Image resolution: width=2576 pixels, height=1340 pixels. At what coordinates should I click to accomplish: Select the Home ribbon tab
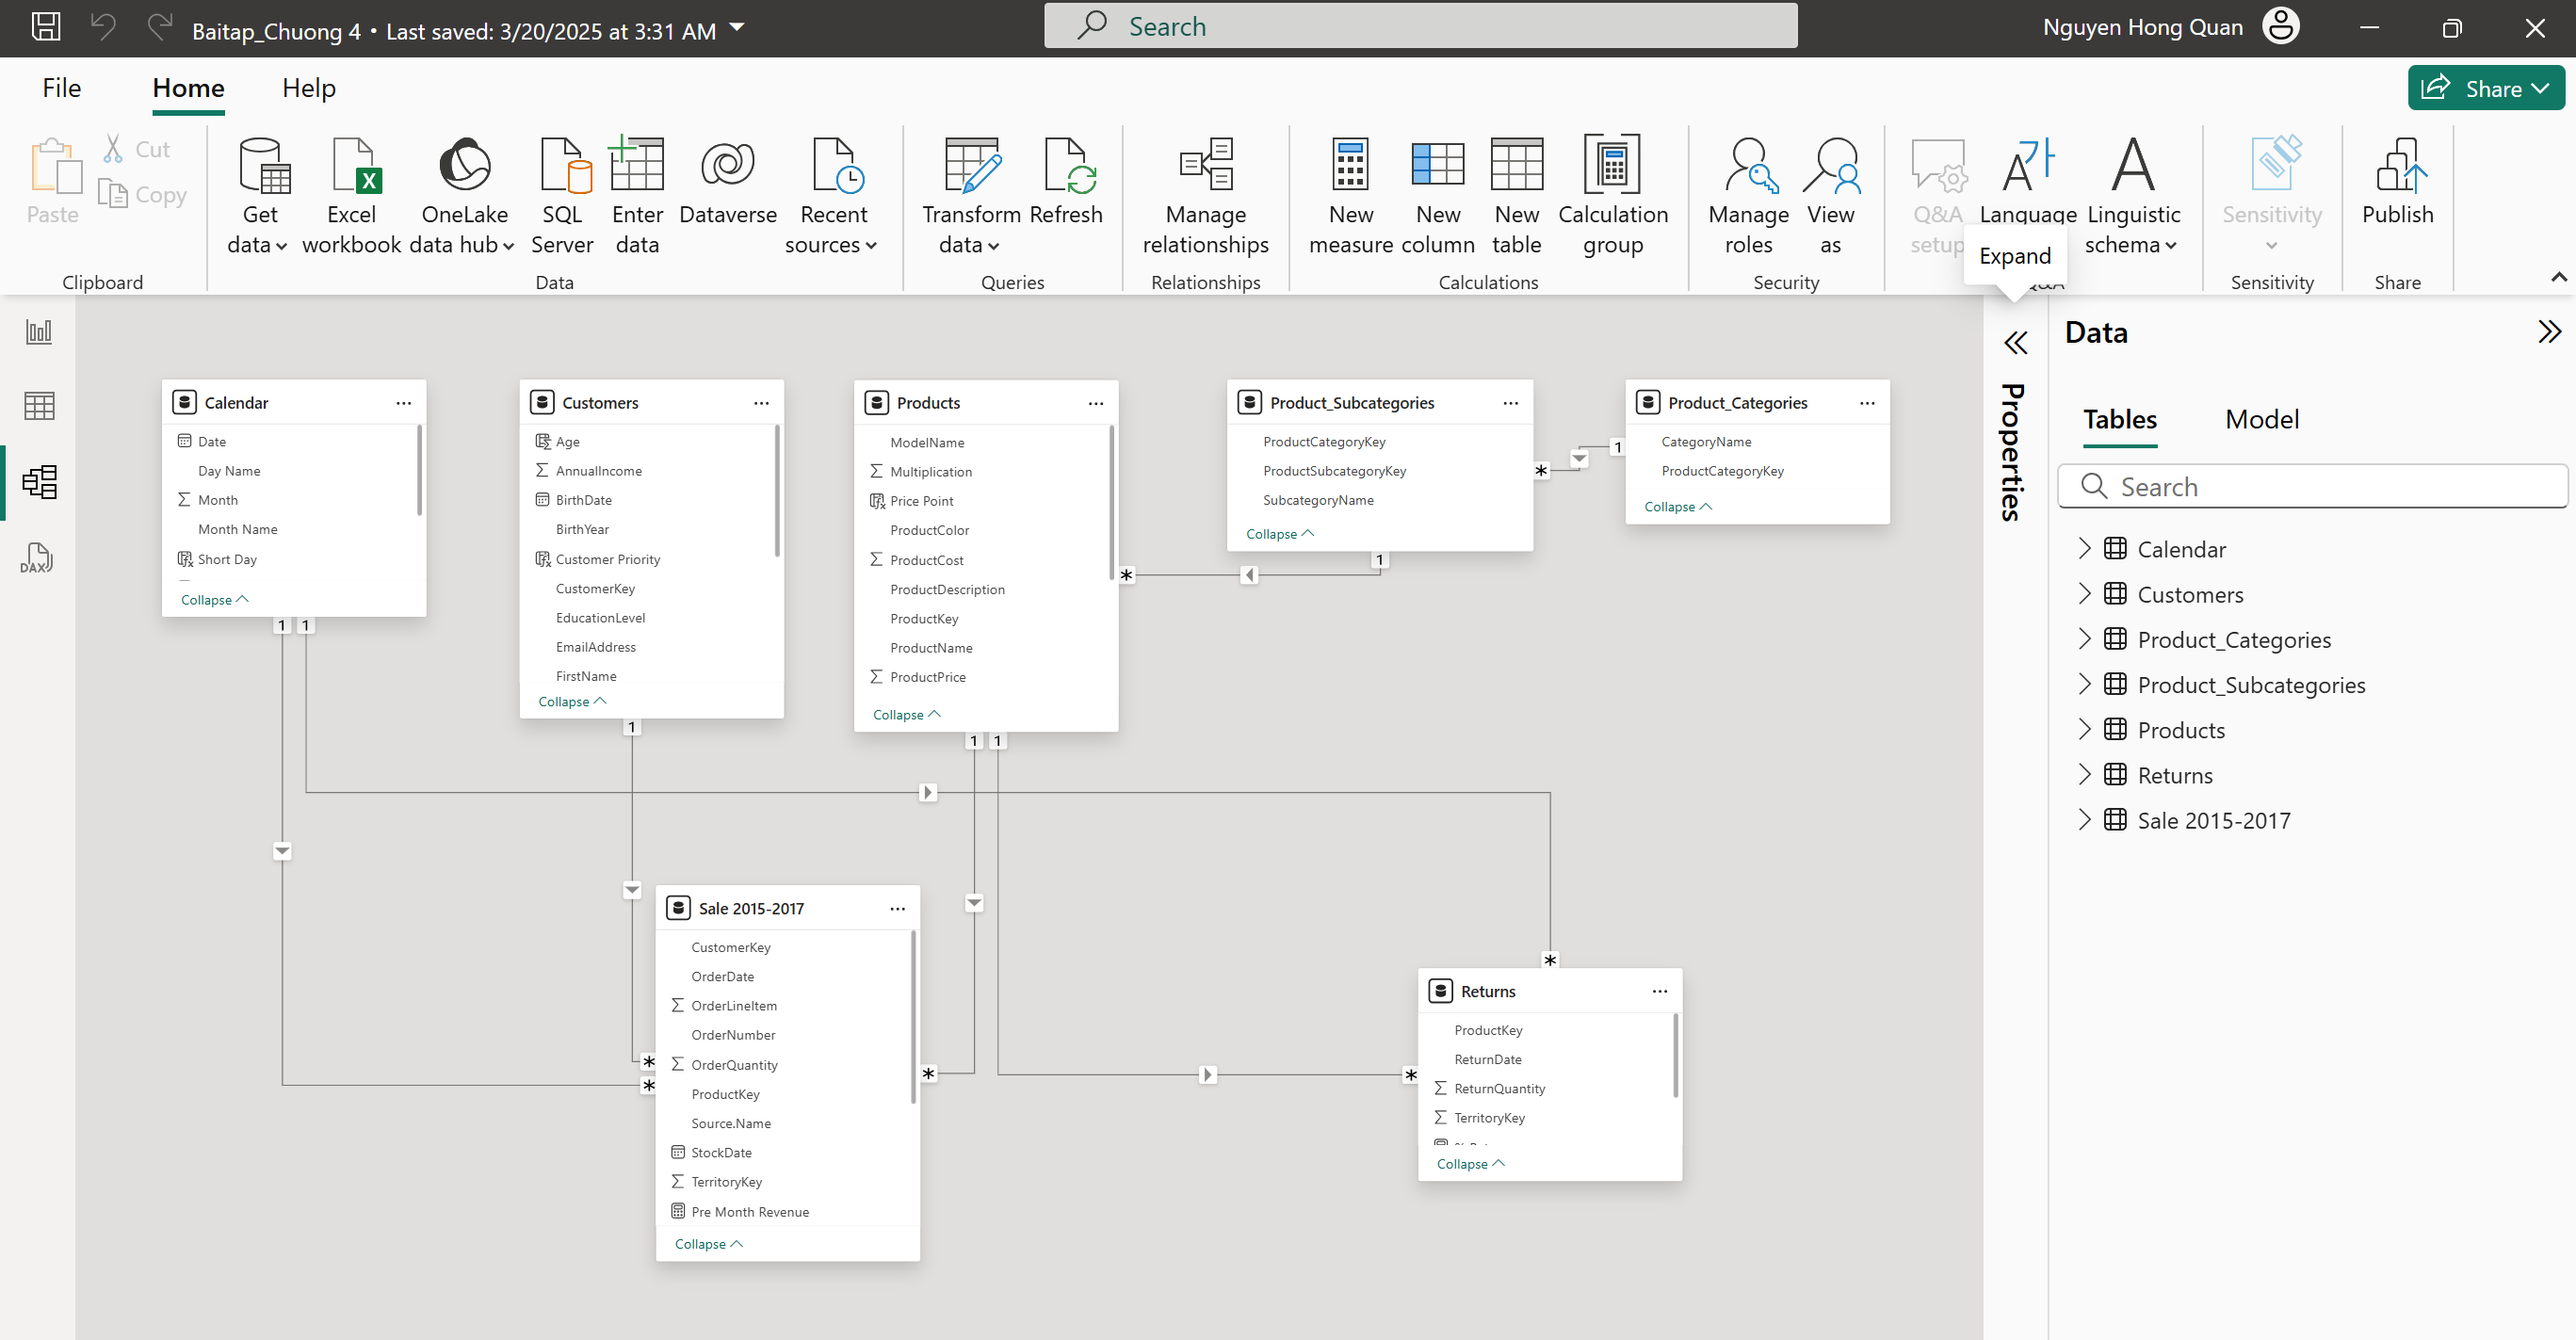(x=188, y=88)
